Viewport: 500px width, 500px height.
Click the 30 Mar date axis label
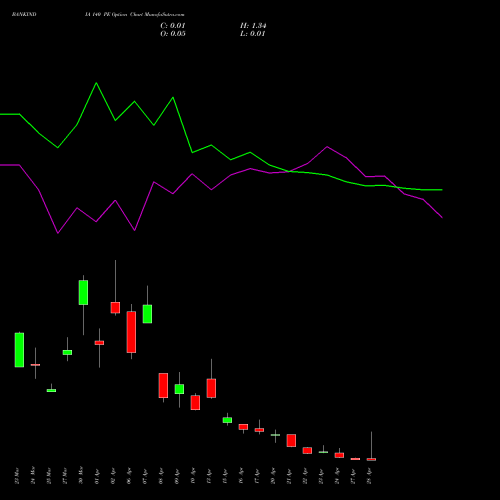pos(81,475)
